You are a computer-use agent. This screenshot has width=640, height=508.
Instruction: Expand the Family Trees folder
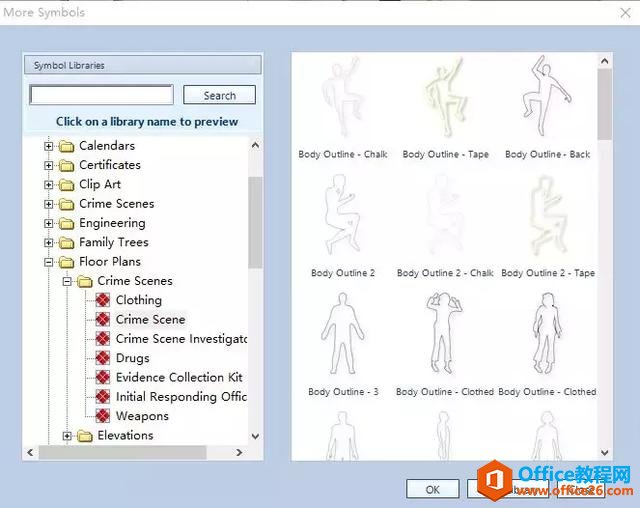[49, 243]
